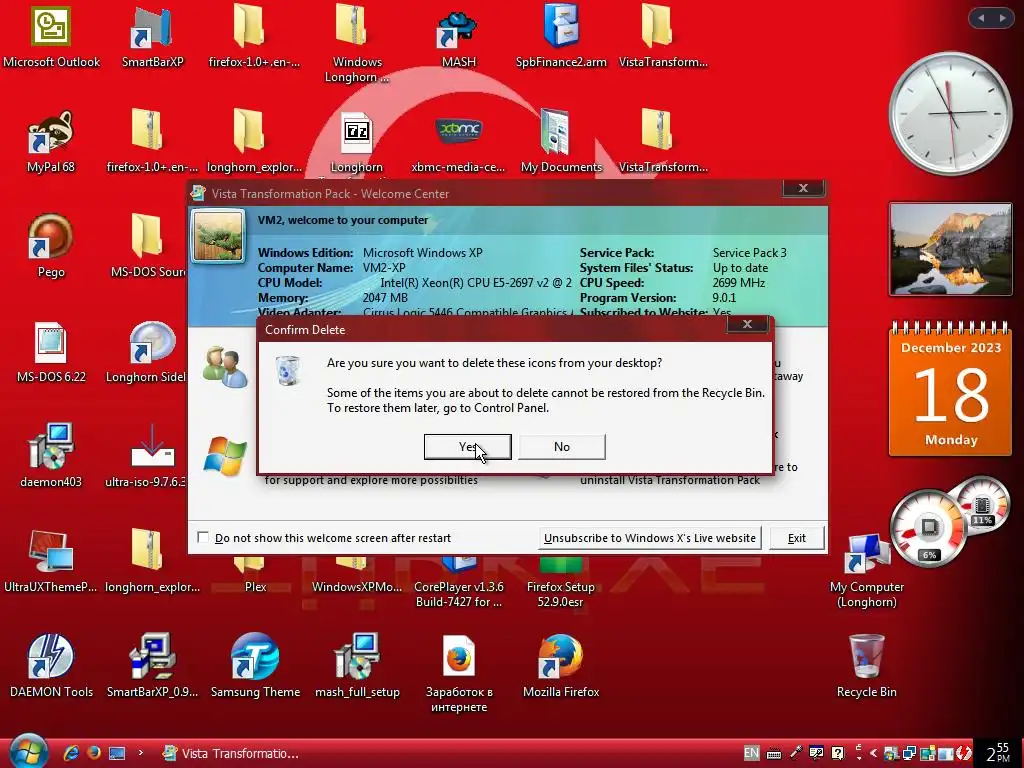Tick 'Do not show this welcome screen' checkbox
1024x768 pixels.
[203, 537]
